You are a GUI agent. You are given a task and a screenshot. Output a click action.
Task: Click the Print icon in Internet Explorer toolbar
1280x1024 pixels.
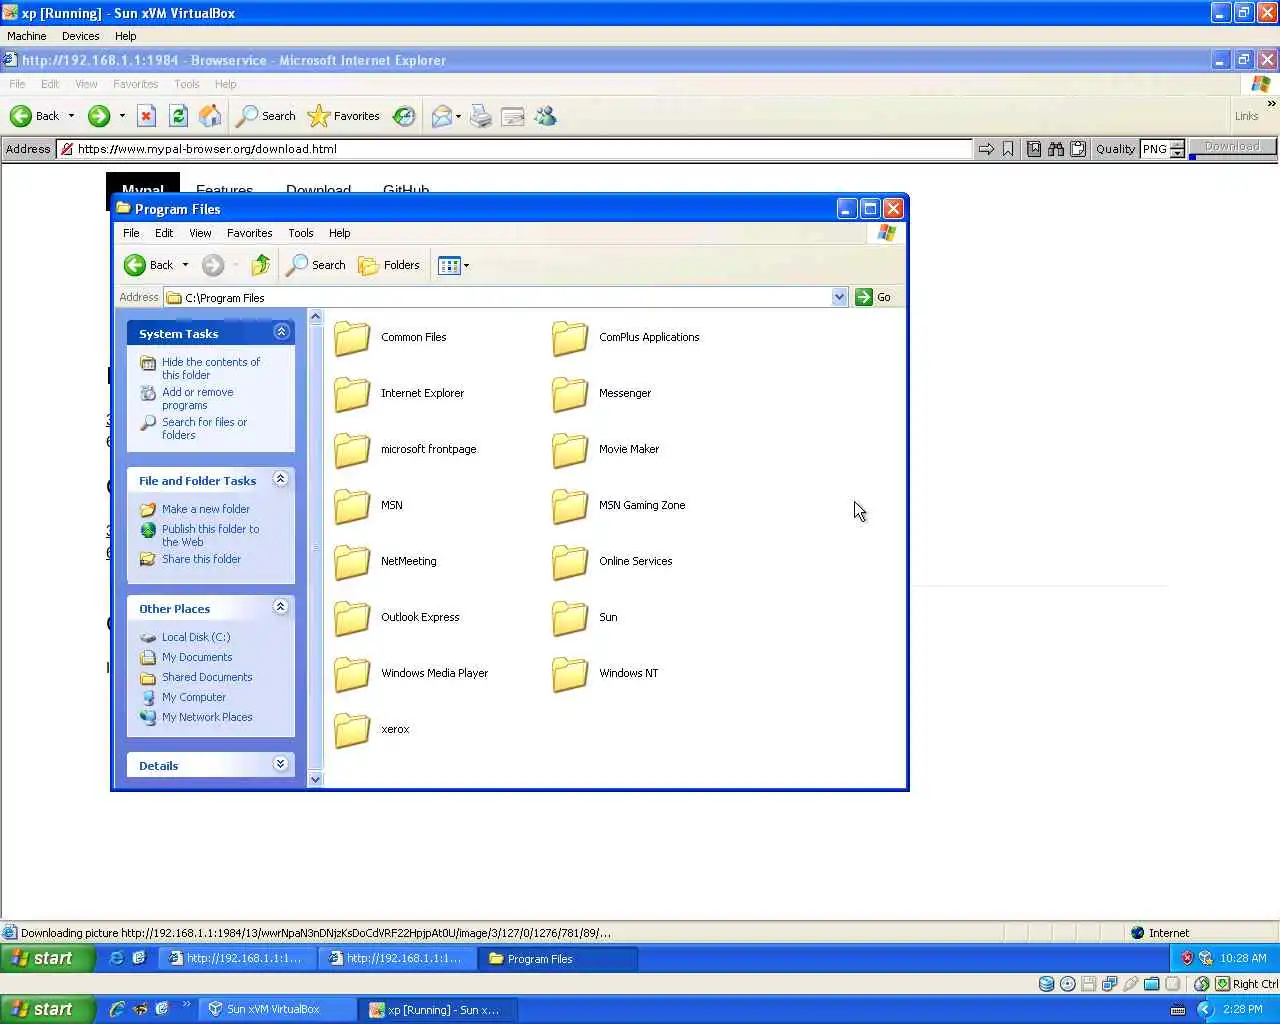click(481, 117)
